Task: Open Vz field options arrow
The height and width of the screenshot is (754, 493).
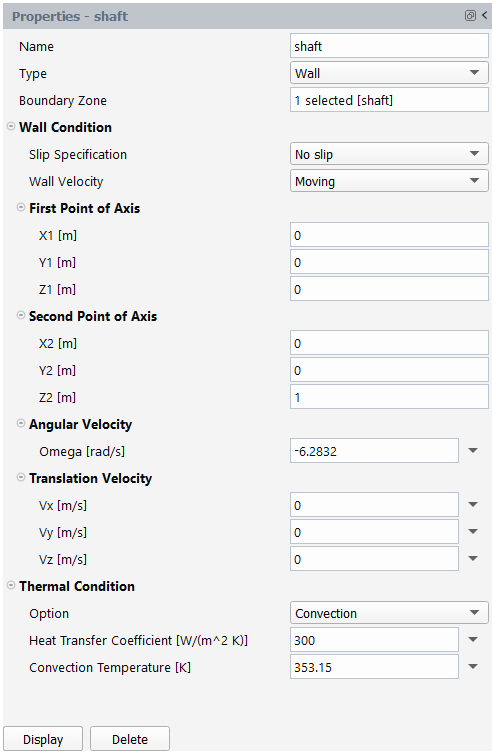Action: pyautogui.click(x=473, y=558)
